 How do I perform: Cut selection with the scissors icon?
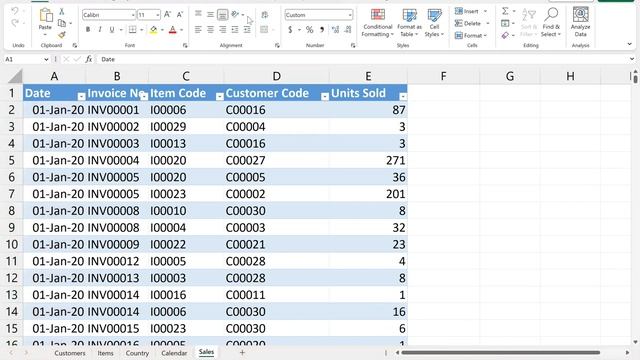pos(62,11)
